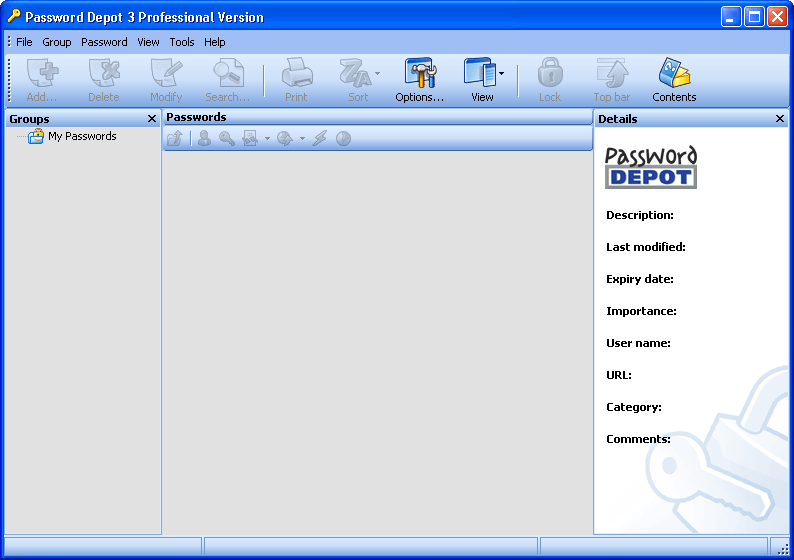Screen dimensions: 794x560
Task: Click the key icon in the title bar
Action: click(14, 17)
